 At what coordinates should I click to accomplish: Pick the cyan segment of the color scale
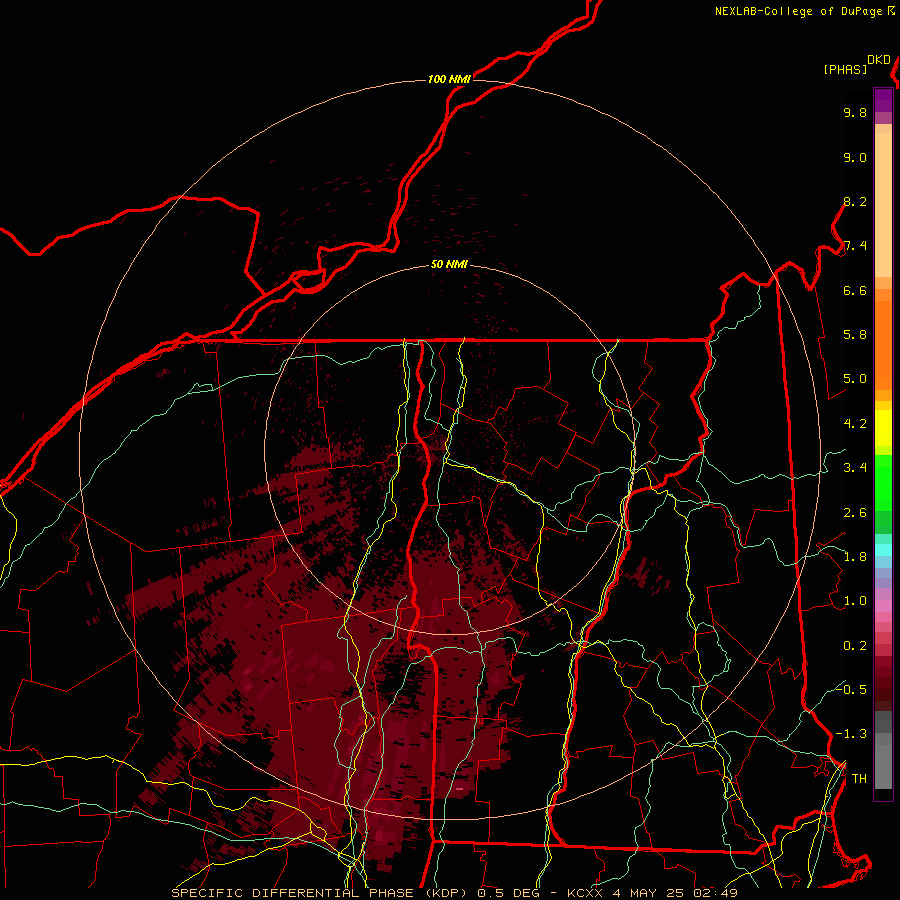point(883,549)
